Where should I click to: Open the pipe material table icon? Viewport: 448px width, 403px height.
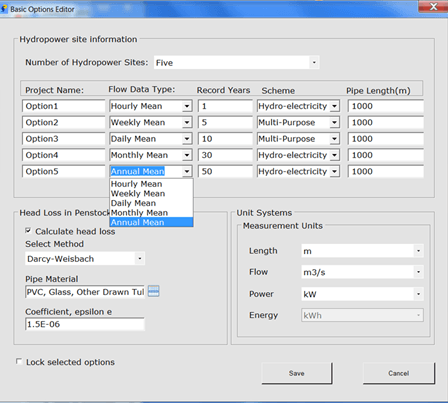(153, 291)
